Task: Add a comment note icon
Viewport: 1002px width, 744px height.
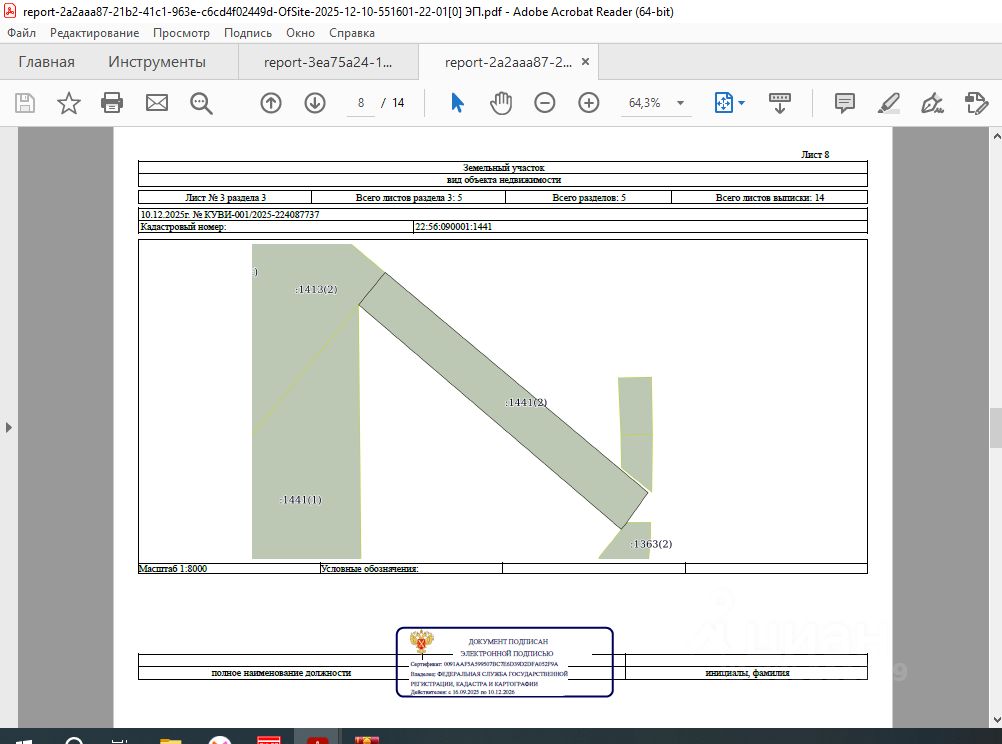Action: (845, 103)
